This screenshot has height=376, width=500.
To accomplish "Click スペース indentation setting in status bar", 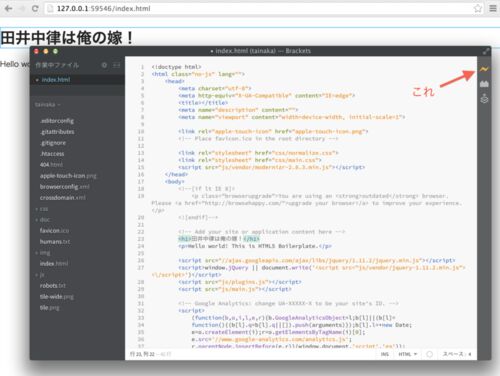I will pyautogui.click(x=457, y=354).
